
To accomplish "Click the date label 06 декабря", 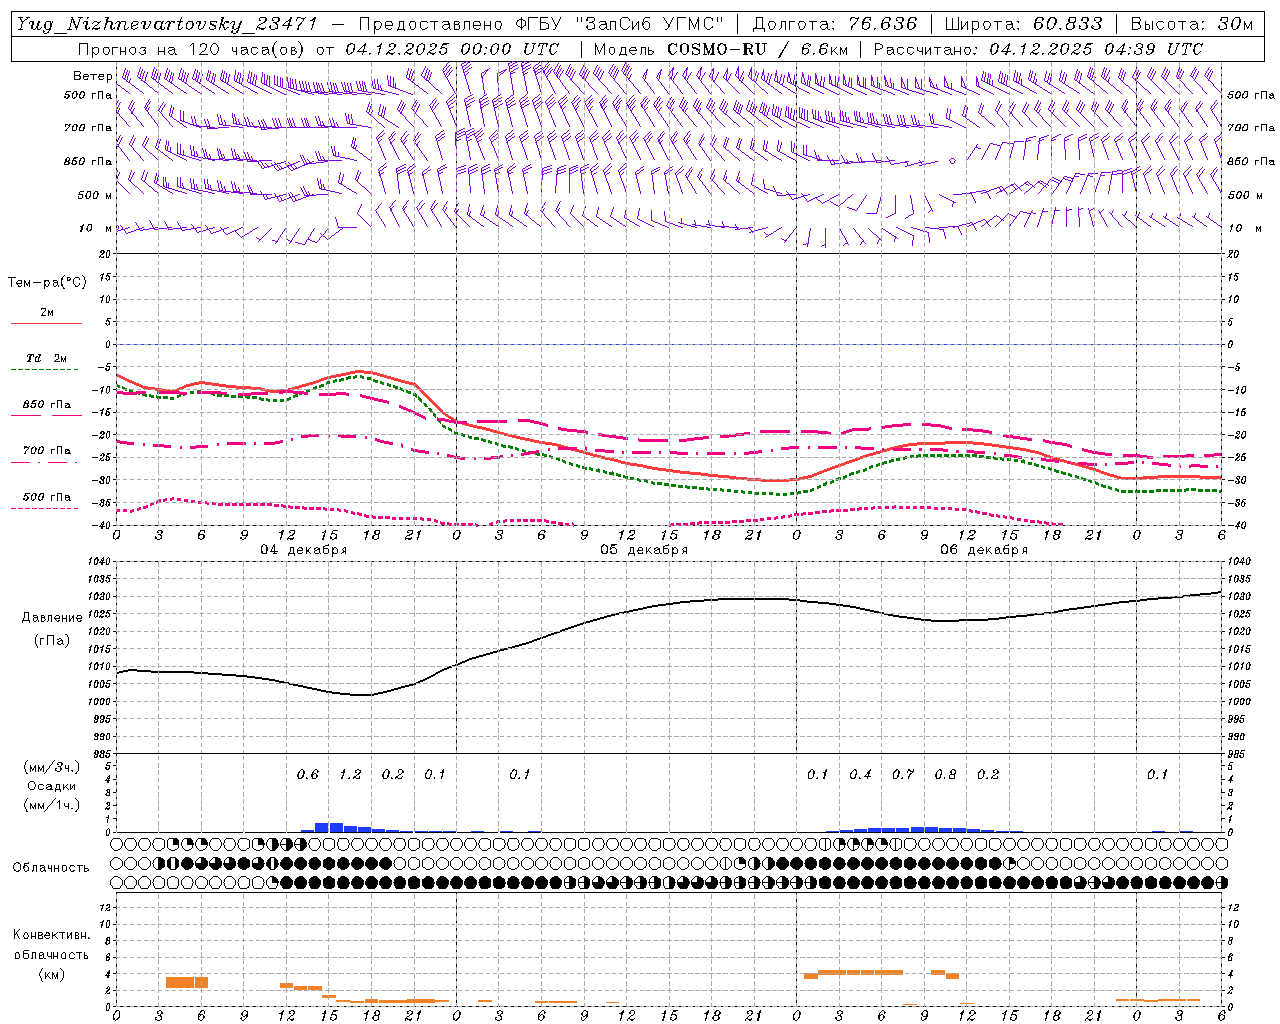I will 984,550.
